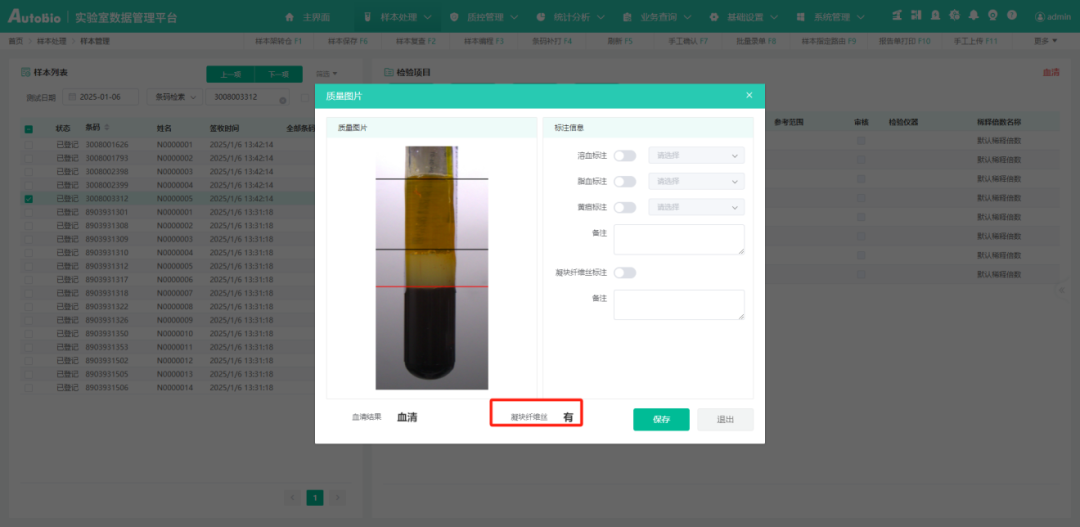Image resolution: width=1080 pixels, height=527 pixels.
Task: Toggle the 溶血标注 switch
Action: tap(625, 156)
